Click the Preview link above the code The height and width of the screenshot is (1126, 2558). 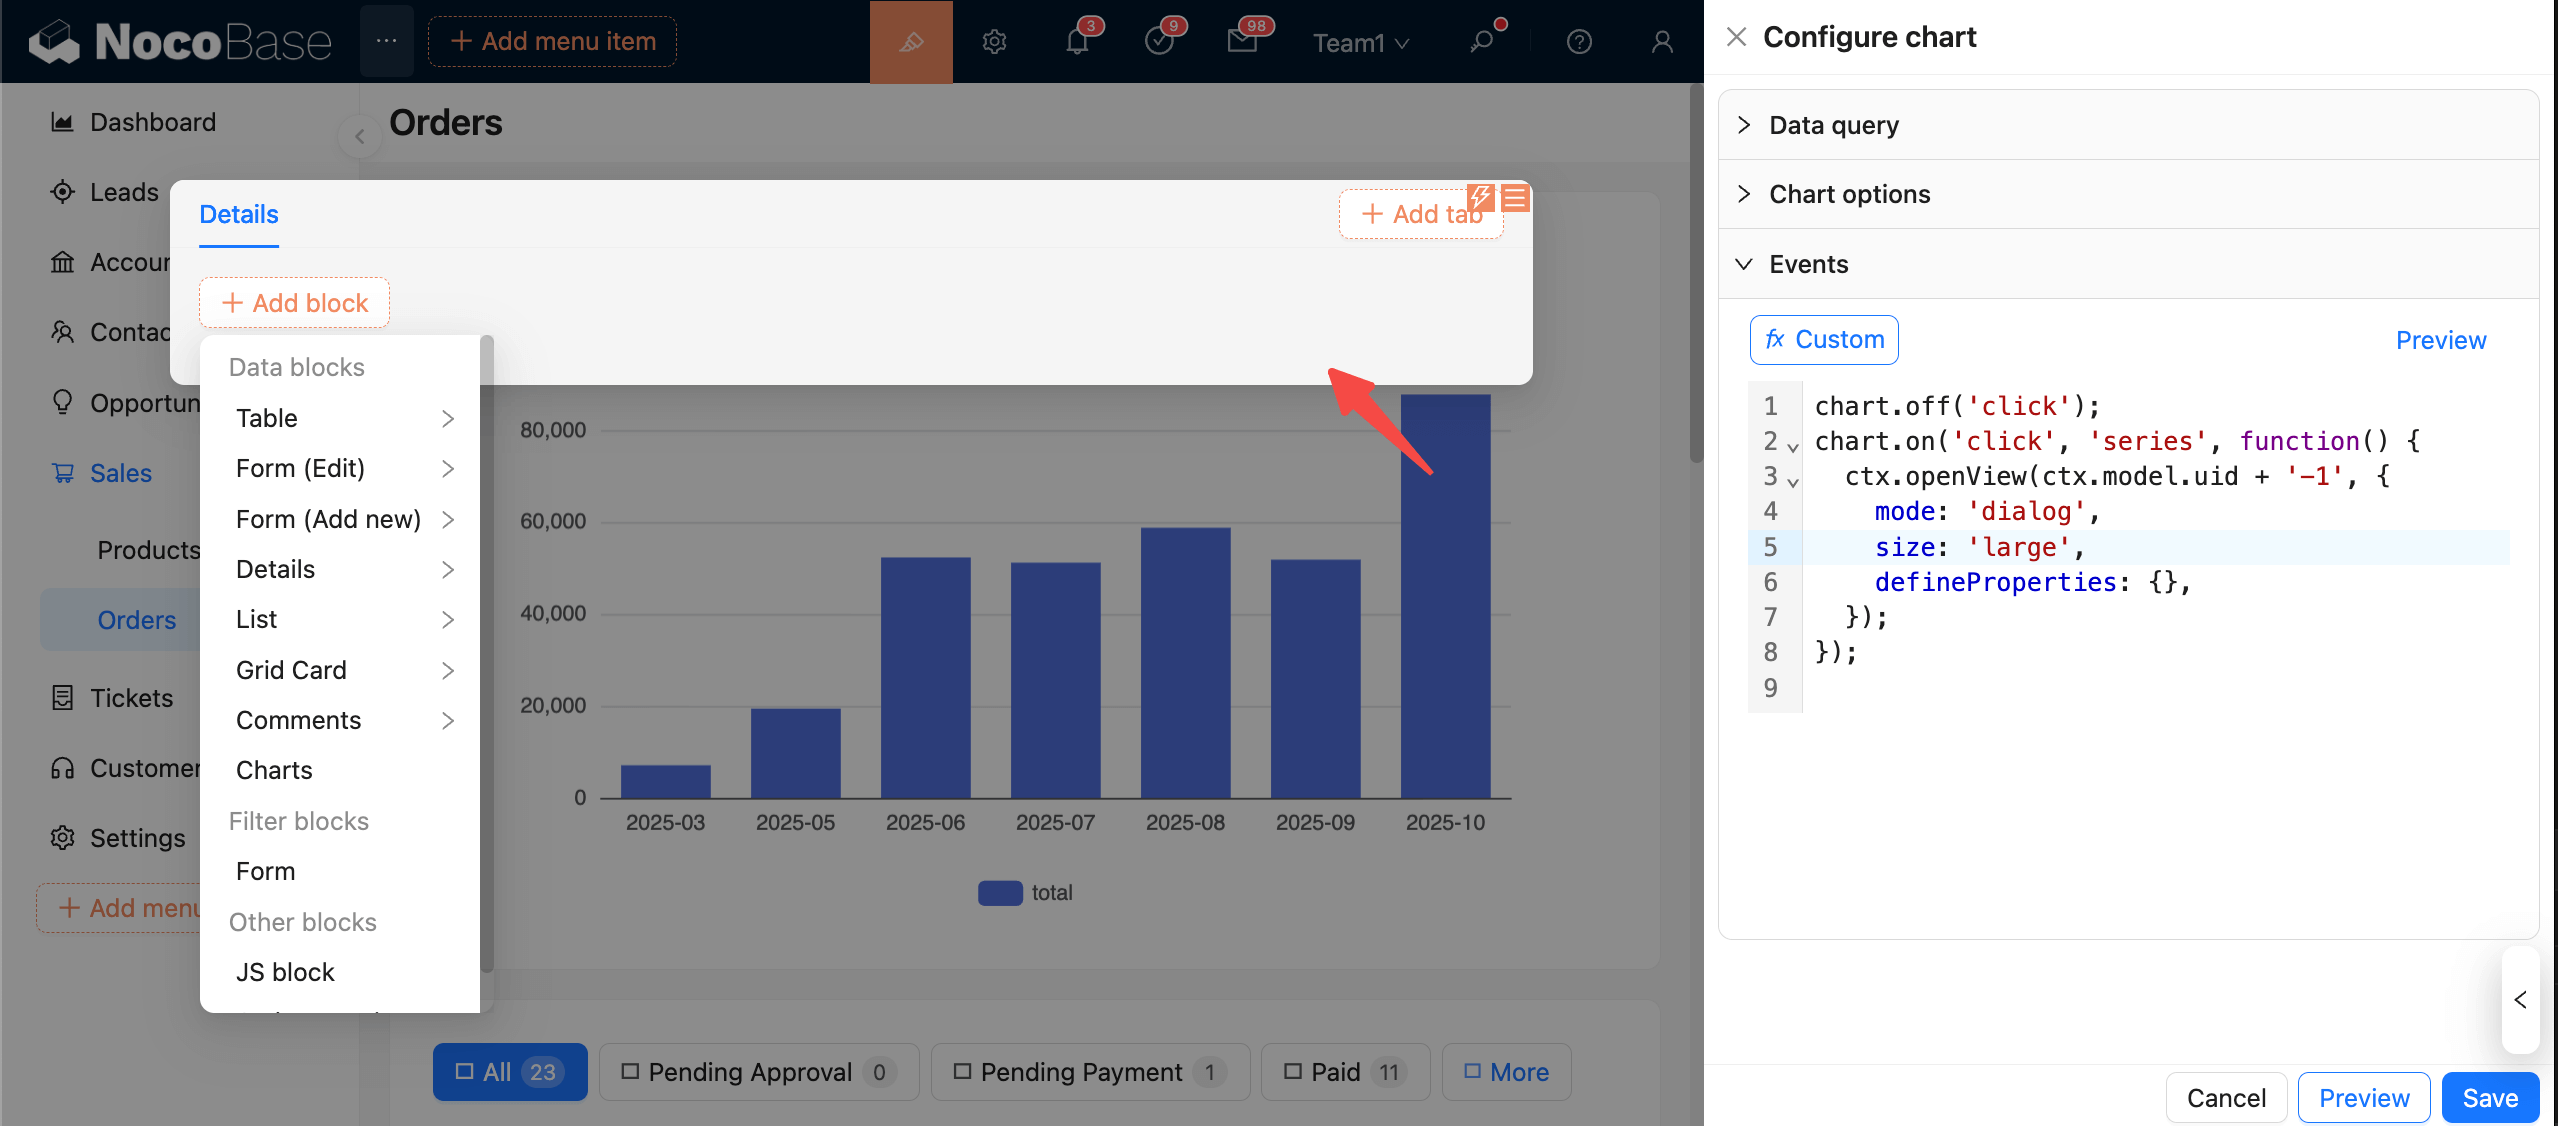2440,340
